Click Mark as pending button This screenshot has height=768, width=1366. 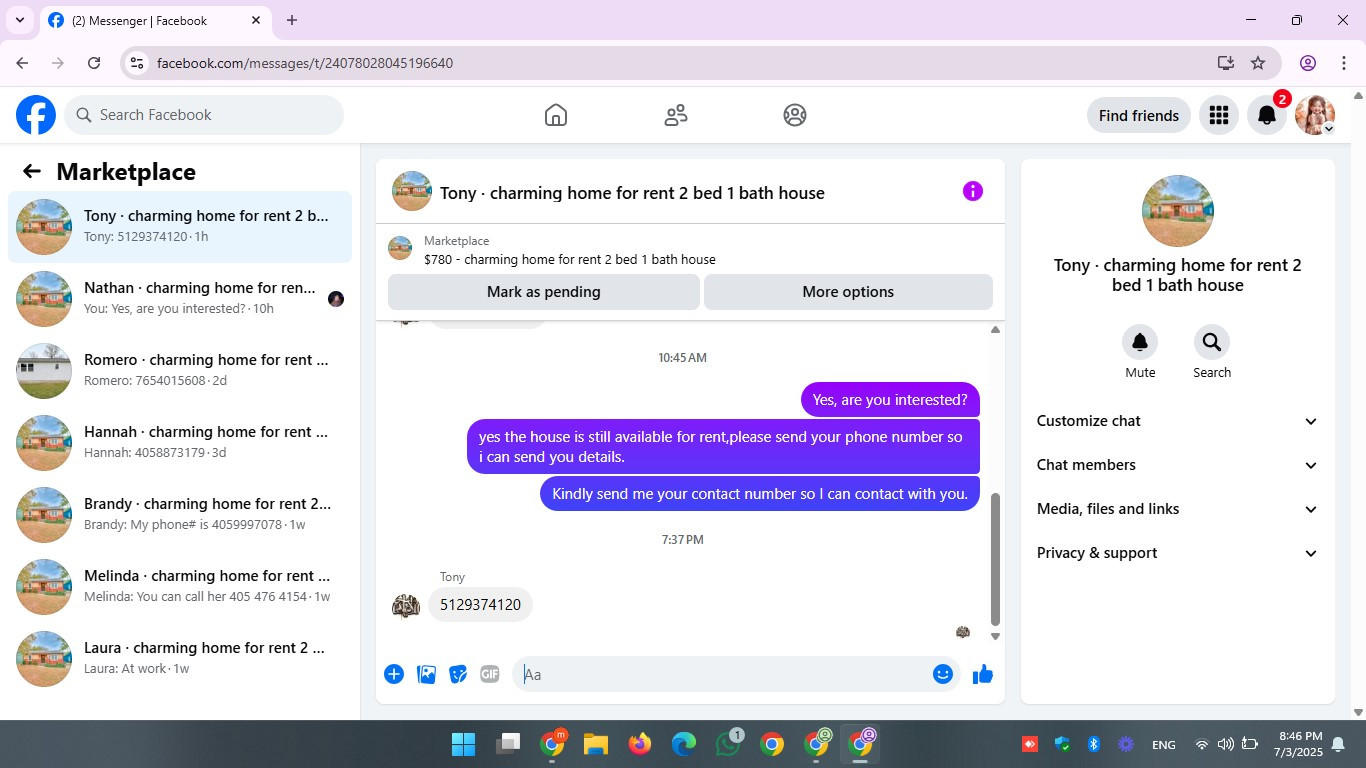(544, 292)
